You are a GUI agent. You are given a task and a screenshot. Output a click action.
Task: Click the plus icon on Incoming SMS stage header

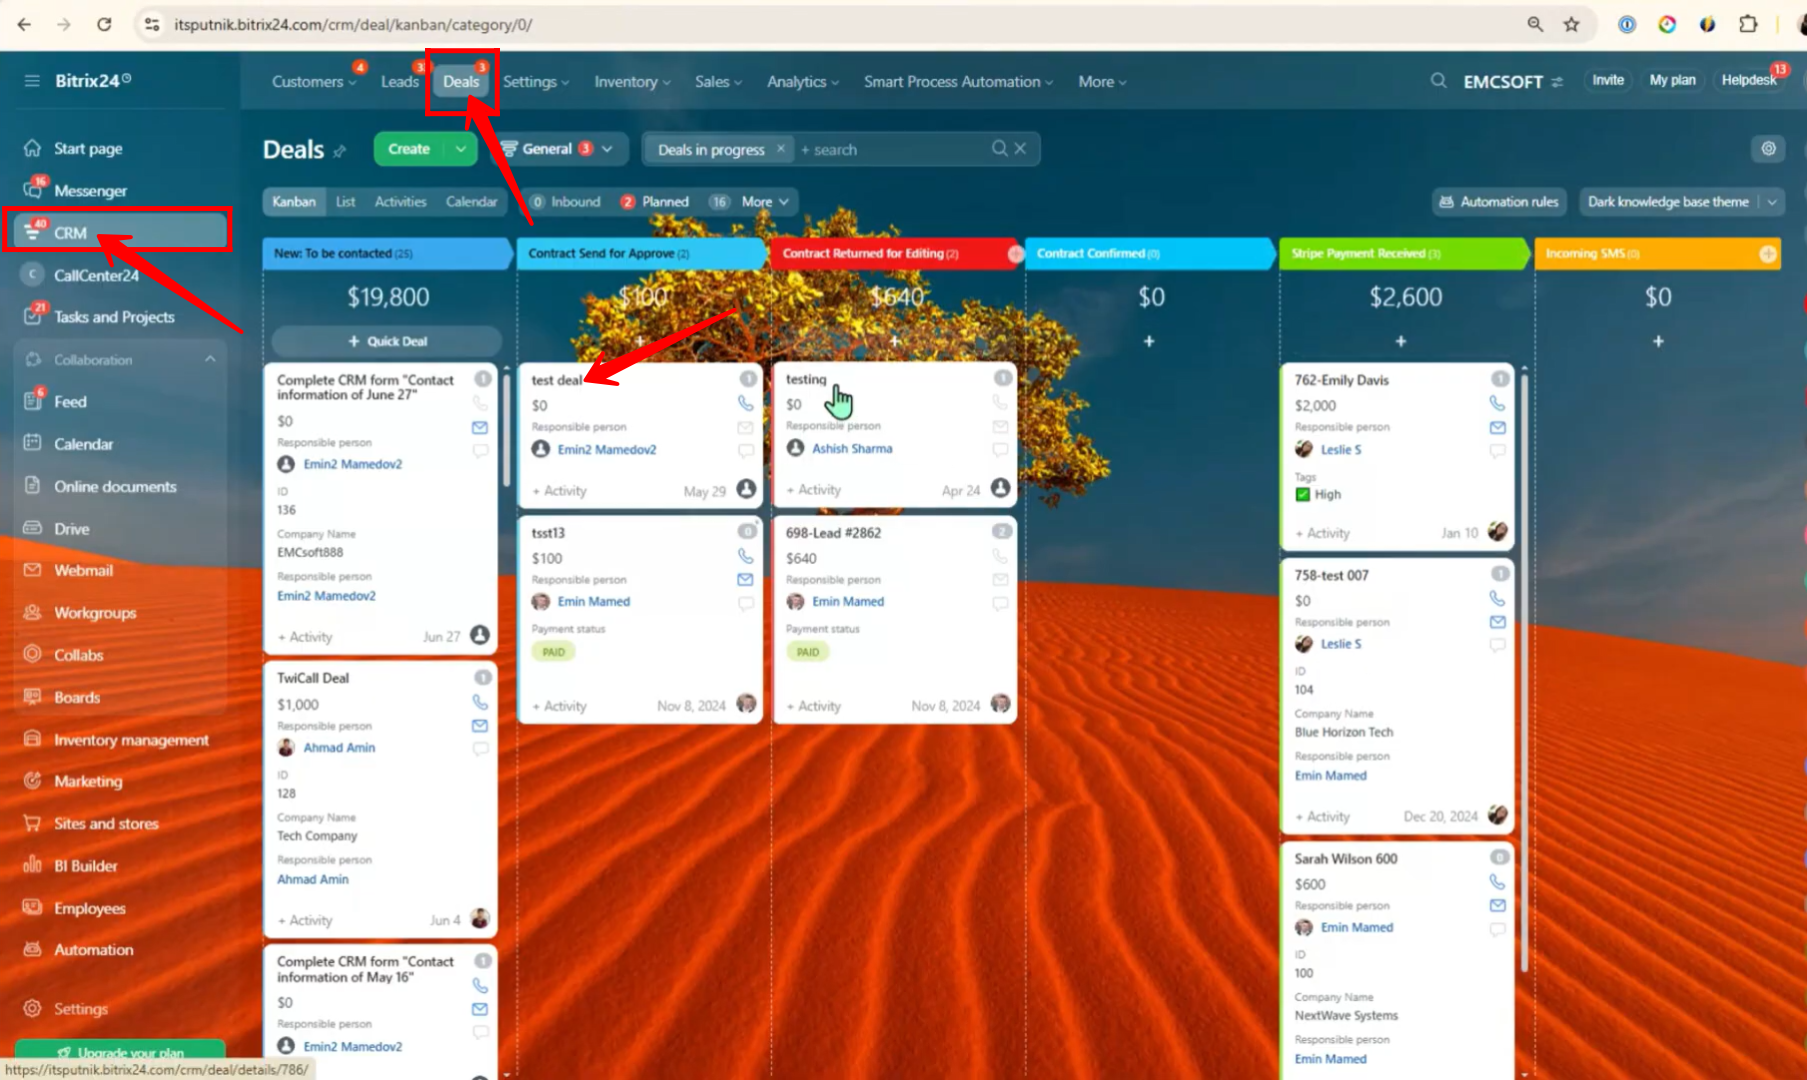1768,254
